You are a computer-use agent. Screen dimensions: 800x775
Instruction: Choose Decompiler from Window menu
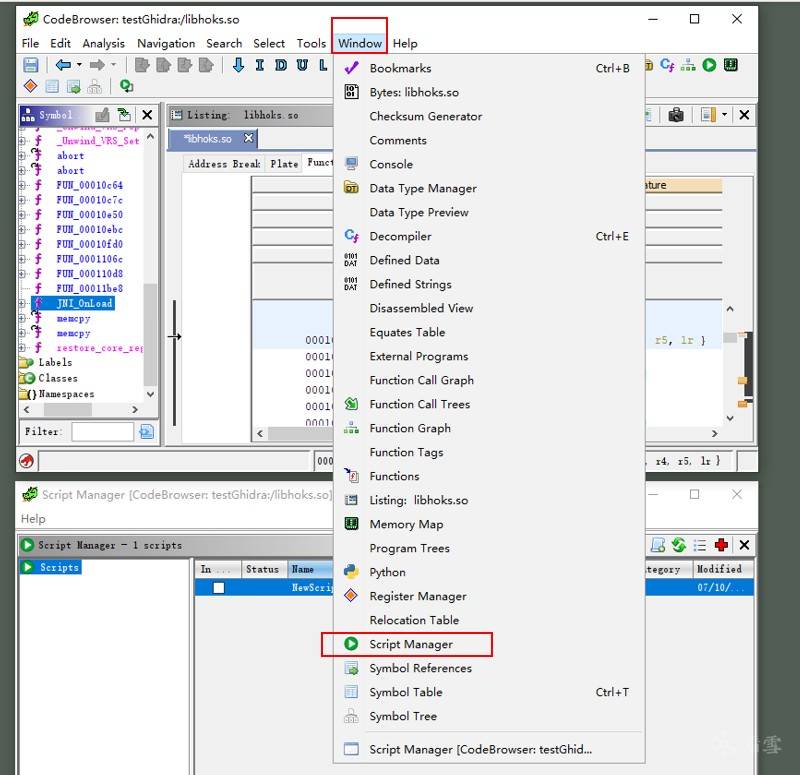(489, 236)
